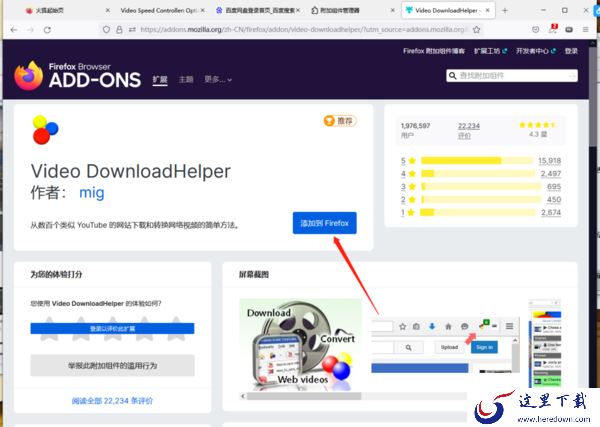Open the 2,674 one-star count link
The width and height of the screenshot is (600, 427).
coord(551,212)
